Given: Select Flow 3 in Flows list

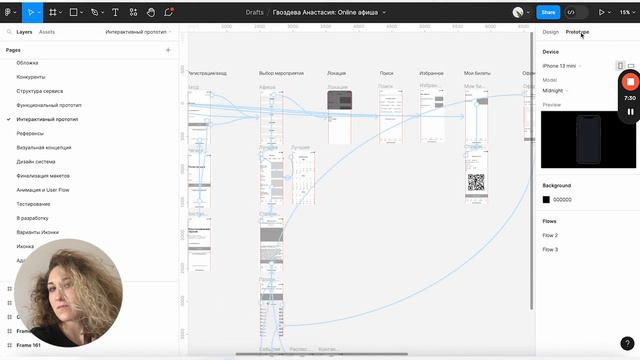Looking at the screenshot, I should tap(550, 249).
